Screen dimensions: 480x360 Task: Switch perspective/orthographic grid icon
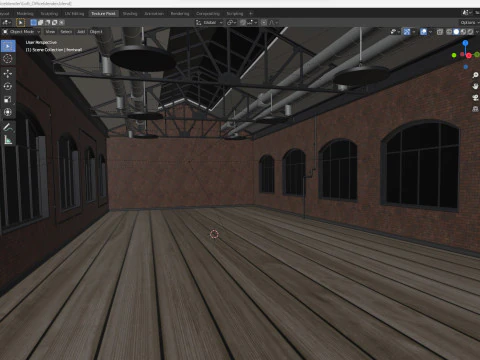point(475,109)
